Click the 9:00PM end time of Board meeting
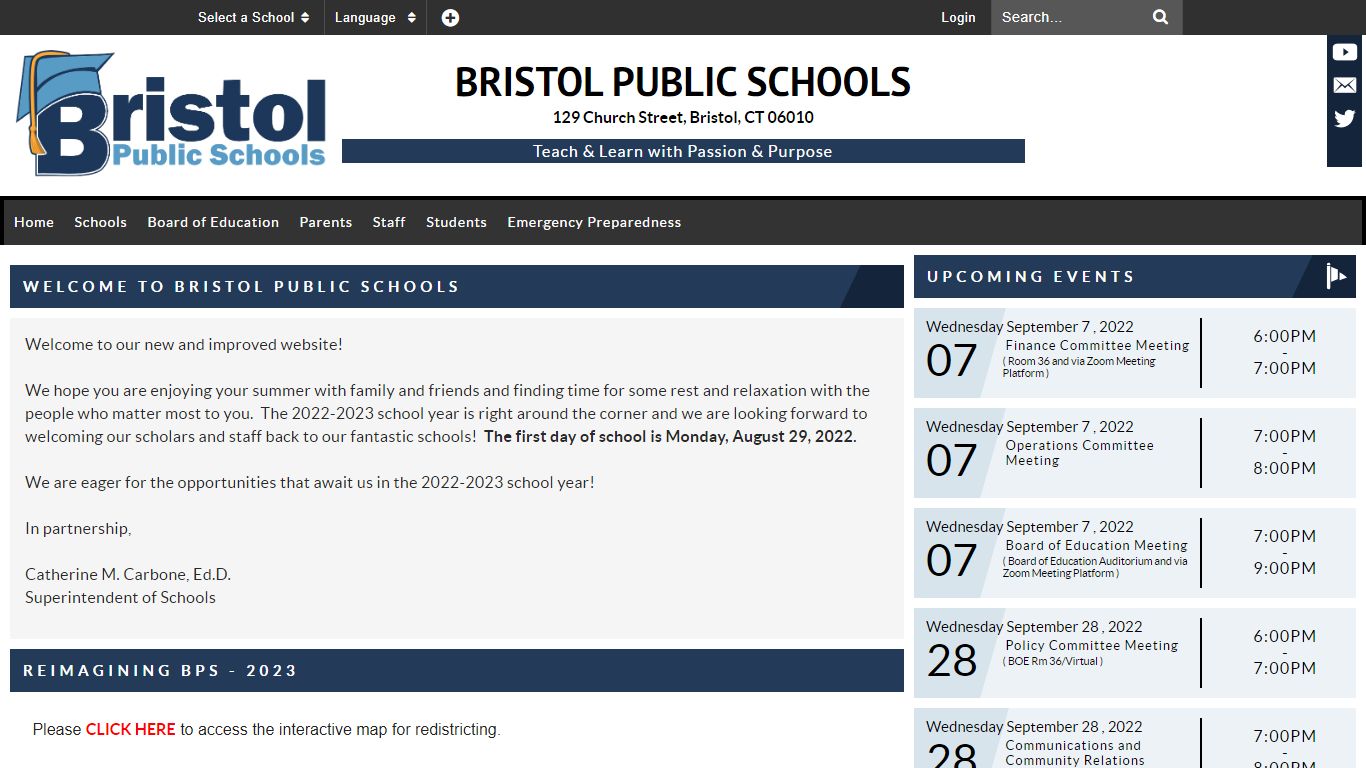Viewport: 1366px width, 768px height. pos(1285,568)
